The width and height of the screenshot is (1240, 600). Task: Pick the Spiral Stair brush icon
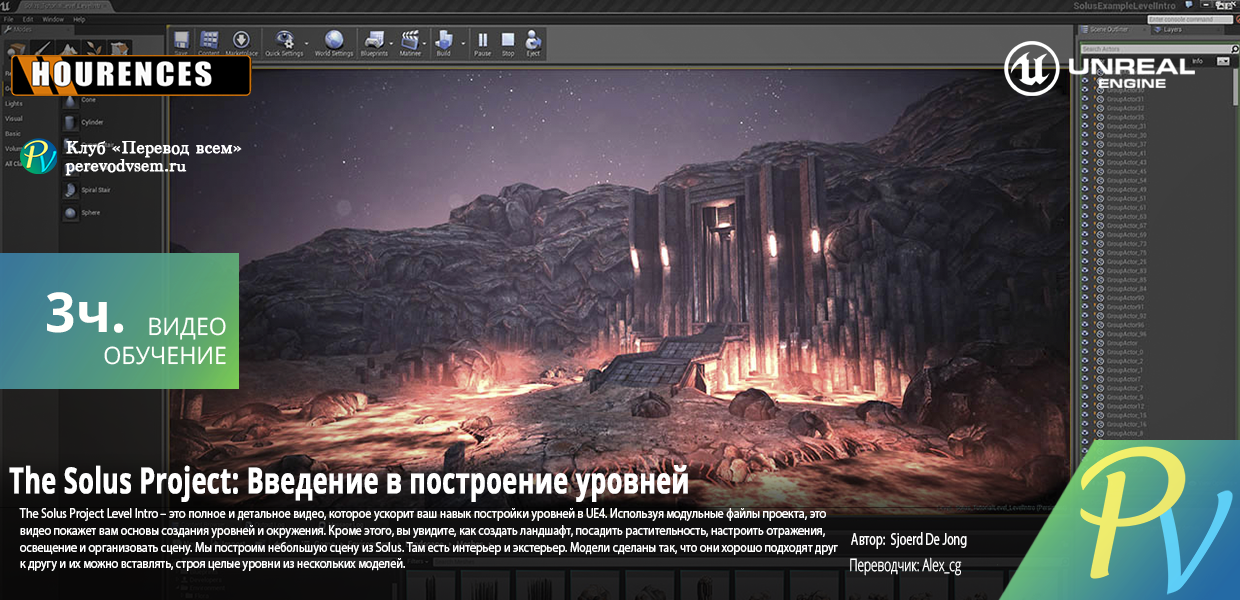tap(70, 189)
